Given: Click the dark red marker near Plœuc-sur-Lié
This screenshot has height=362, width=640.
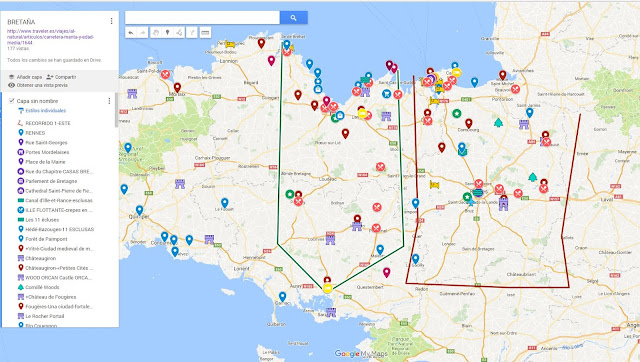Looking at the screenshot, I should click(x=345, y=133).
